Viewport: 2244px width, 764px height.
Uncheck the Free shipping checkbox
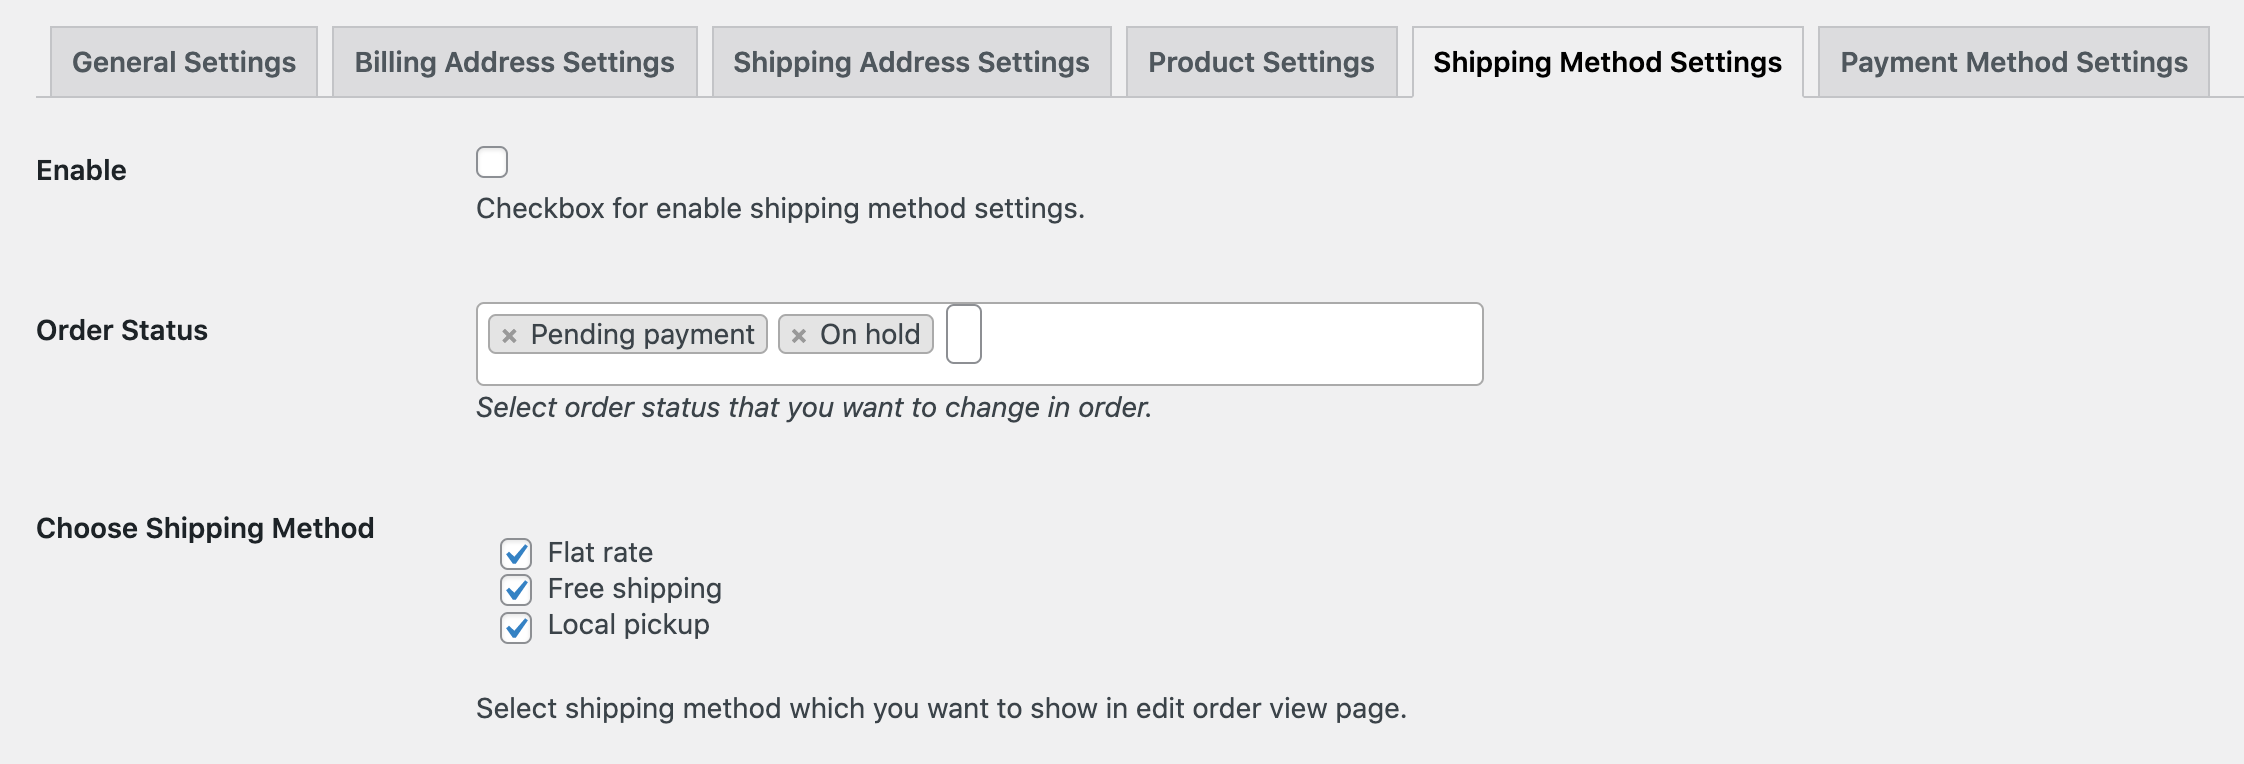point(516,590)
